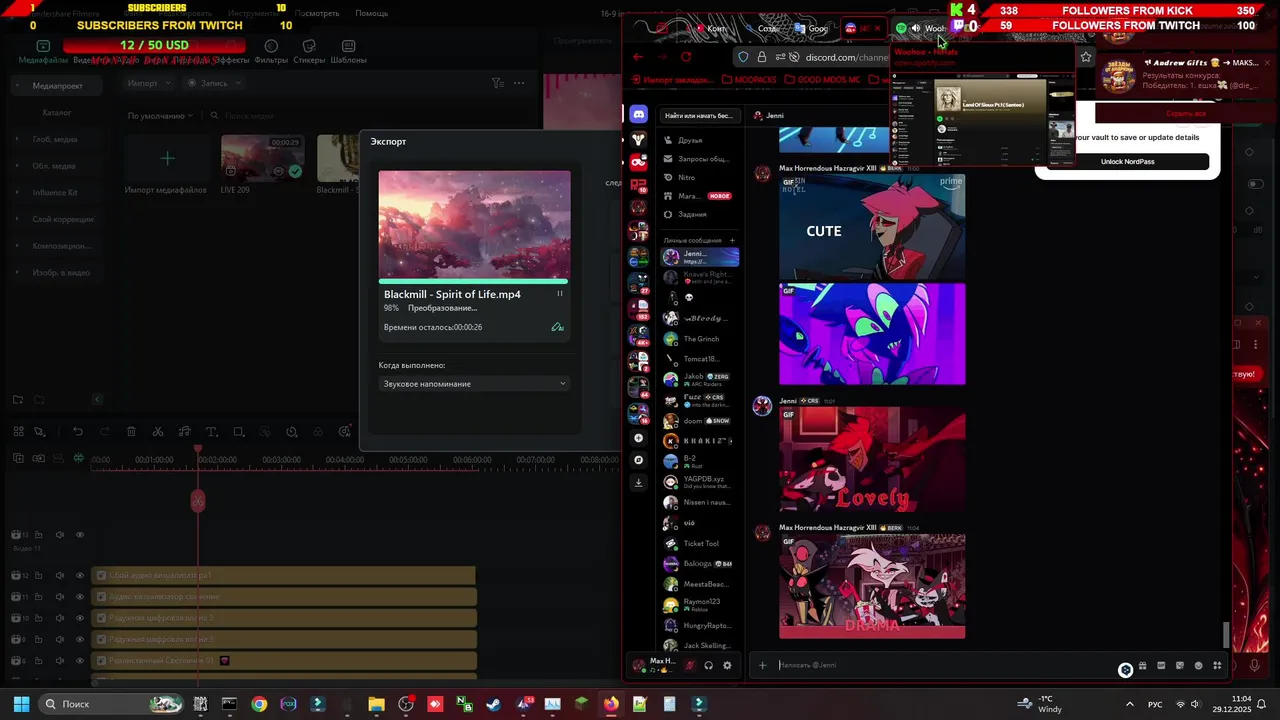Open Друзья in Discord sidebar
Screen dimensions: 1280x720
point(700,140)
